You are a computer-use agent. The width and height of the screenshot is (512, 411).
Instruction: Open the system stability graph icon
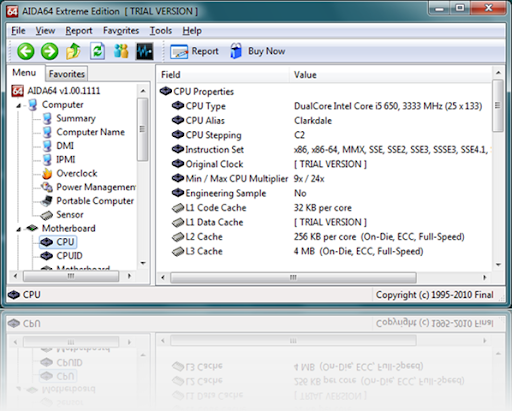coord(145,51)
